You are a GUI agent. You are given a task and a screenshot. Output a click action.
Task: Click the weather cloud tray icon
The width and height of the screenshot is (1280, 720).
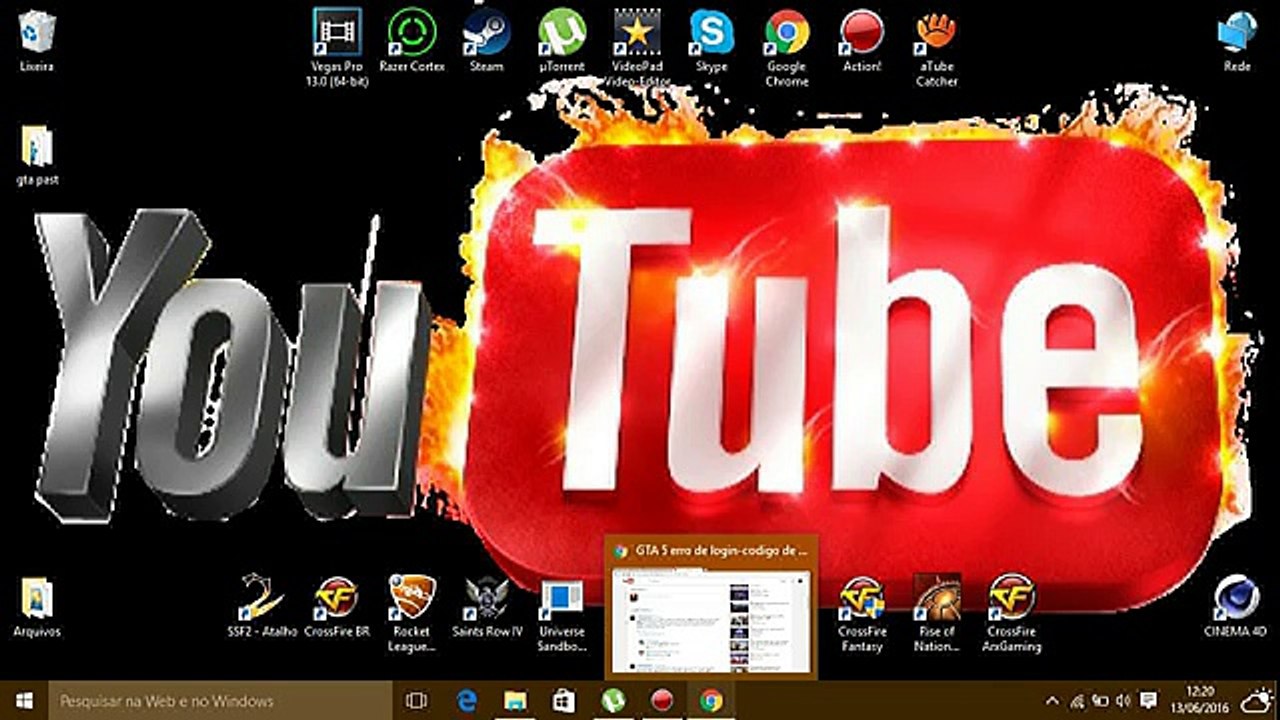pyautogui.click(x=1256, y=700)
